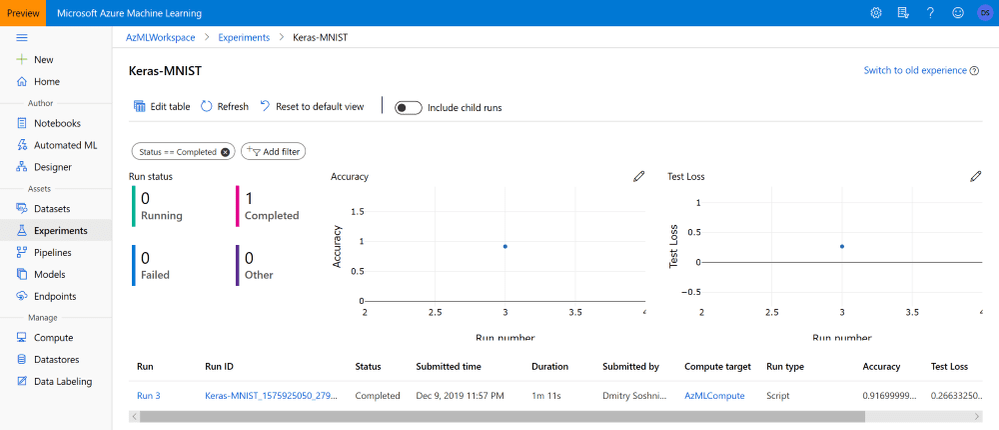Open the DS user account avatar
The height and width of the screenshot is (430, 999).
pyautogui.click(x=984, y=13)
